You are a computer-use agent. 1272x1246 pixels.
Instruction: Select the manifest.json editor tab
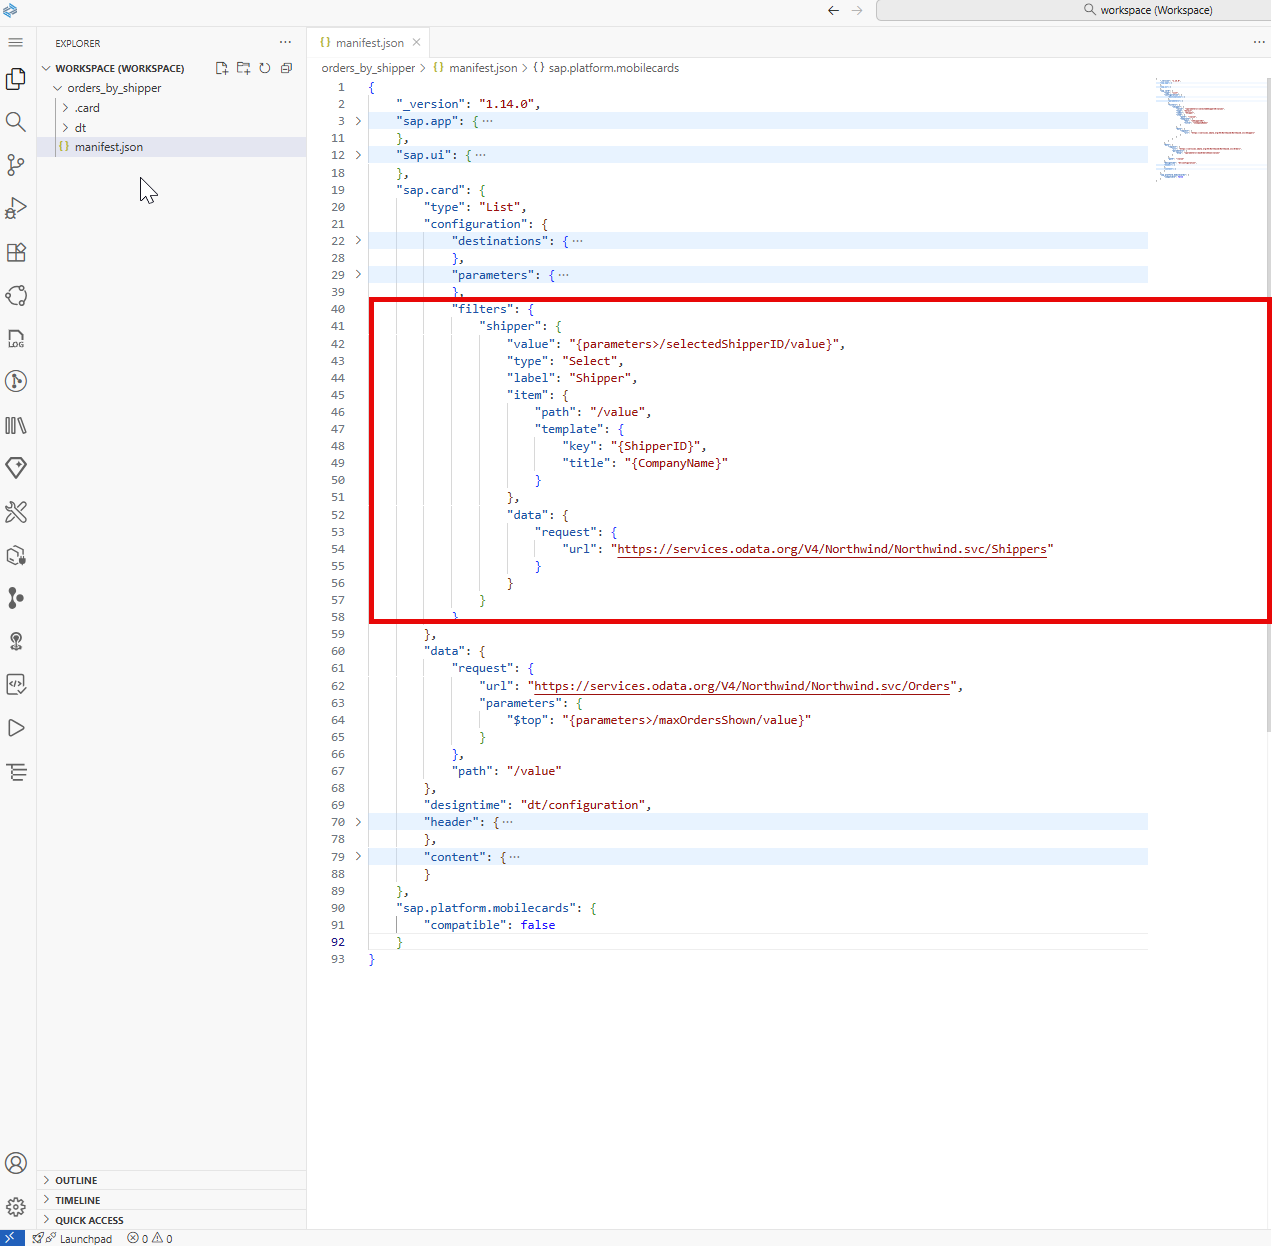[x=369, y=42]
